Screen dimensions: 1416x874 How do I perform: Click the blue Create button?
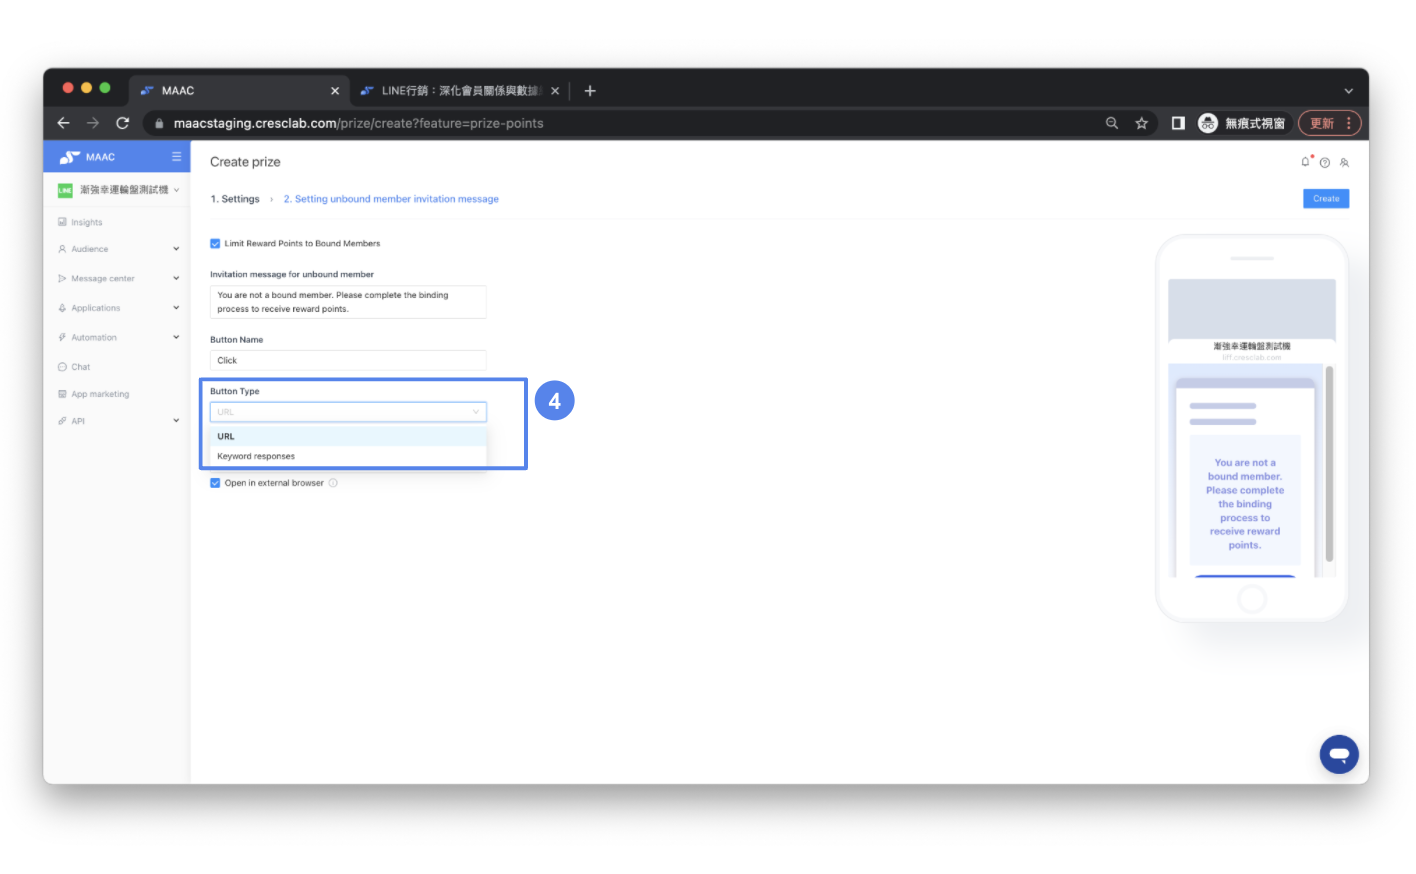[1325, 199]
